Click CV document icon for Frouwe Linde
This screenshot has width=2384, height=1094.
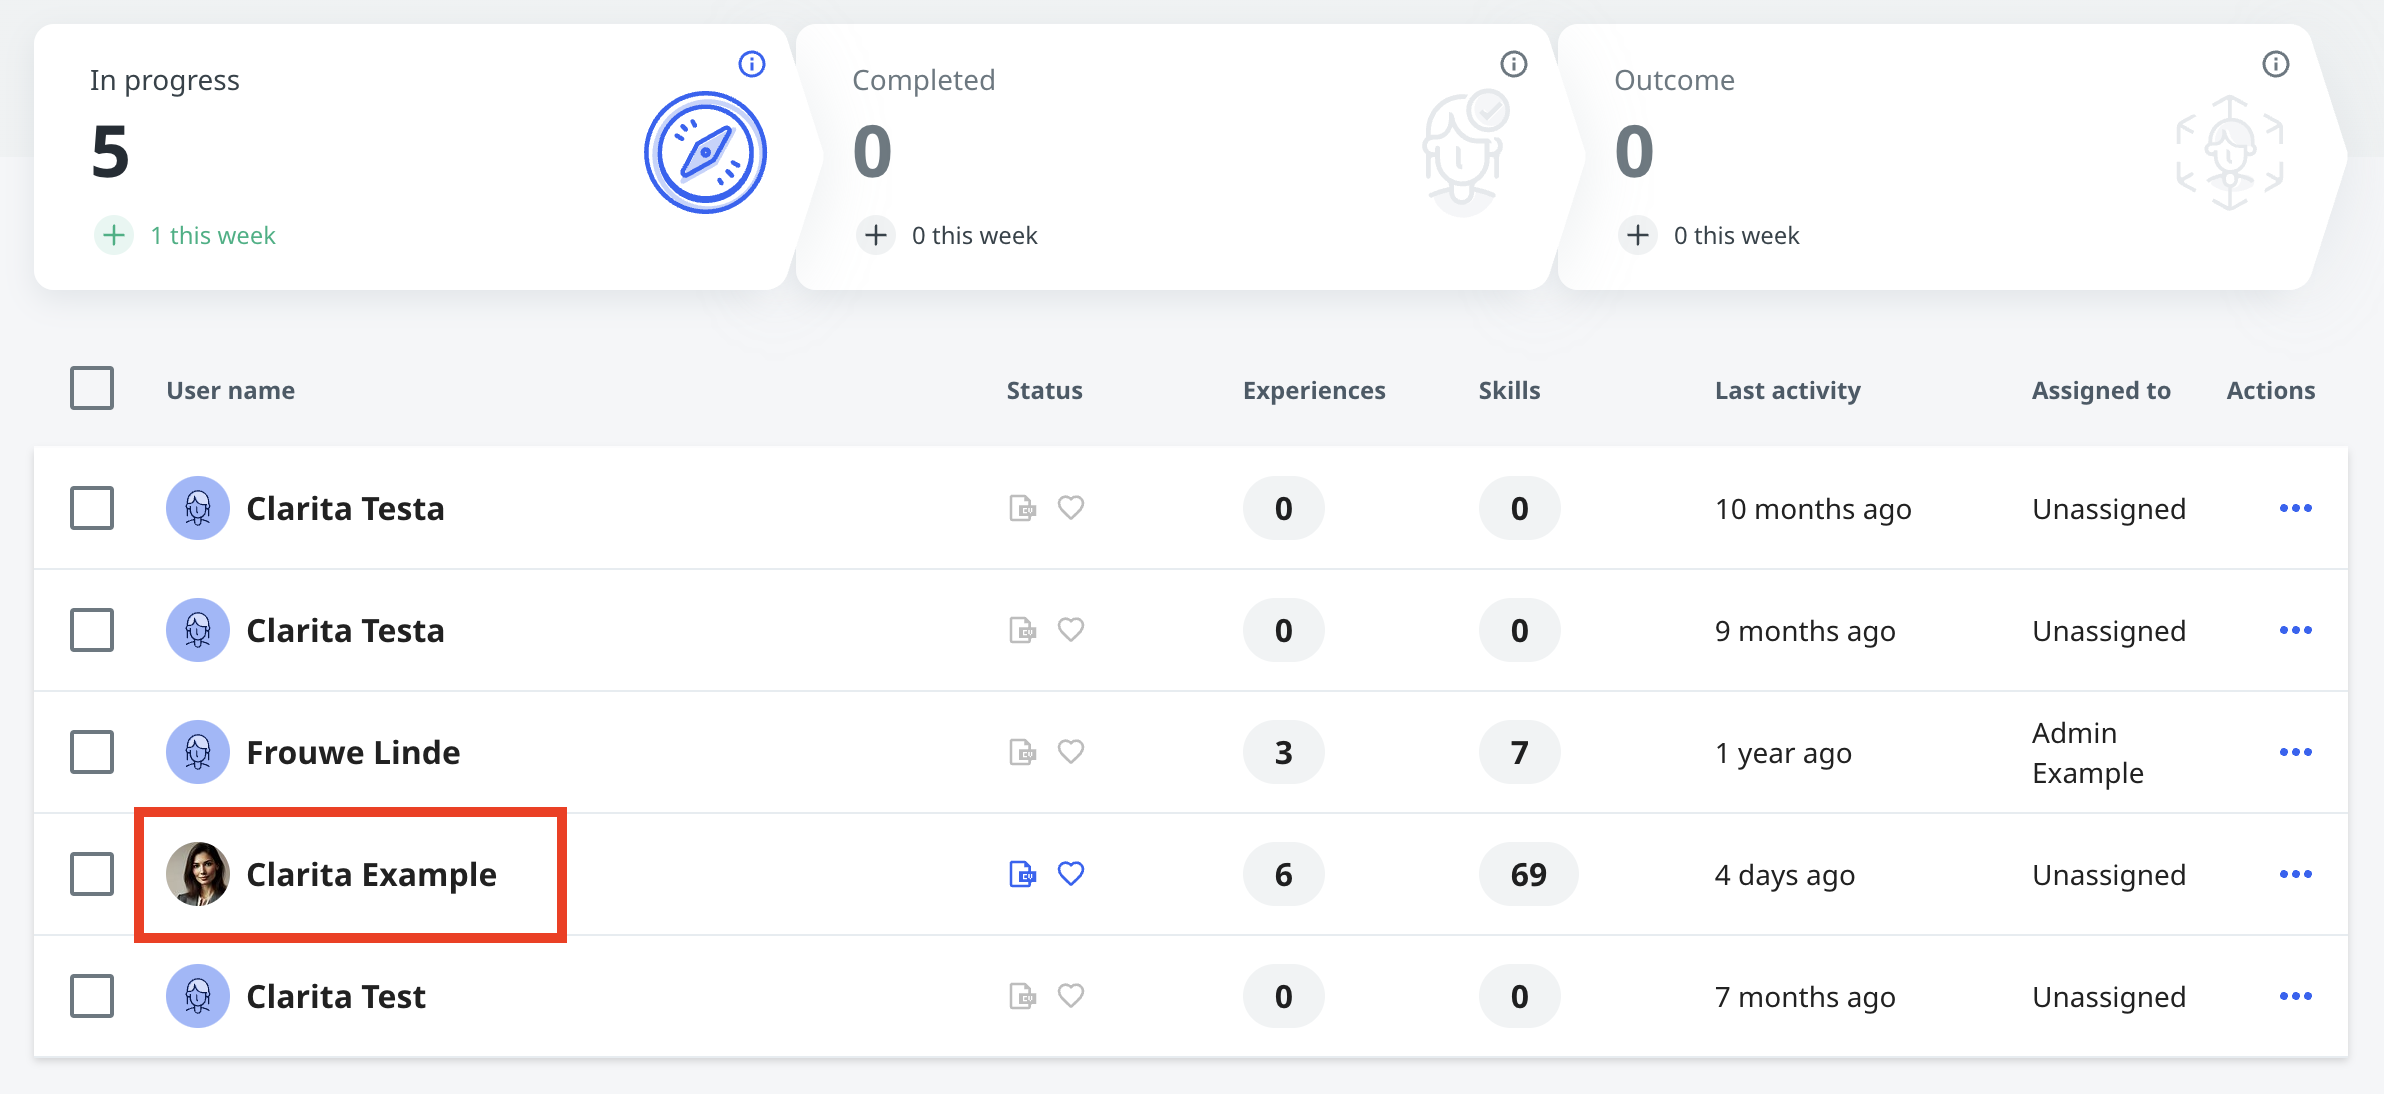pyautogui.click(x=1022, y=752)
